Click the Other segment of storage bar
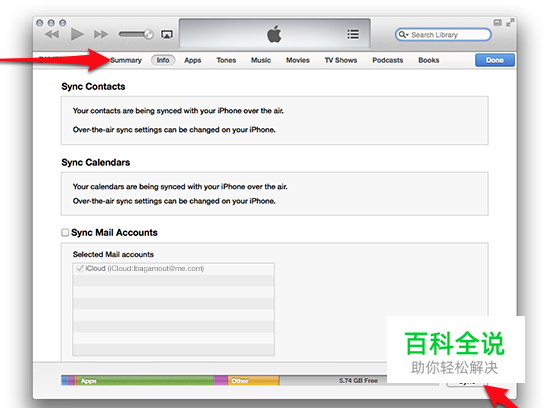 pos(254,381)
